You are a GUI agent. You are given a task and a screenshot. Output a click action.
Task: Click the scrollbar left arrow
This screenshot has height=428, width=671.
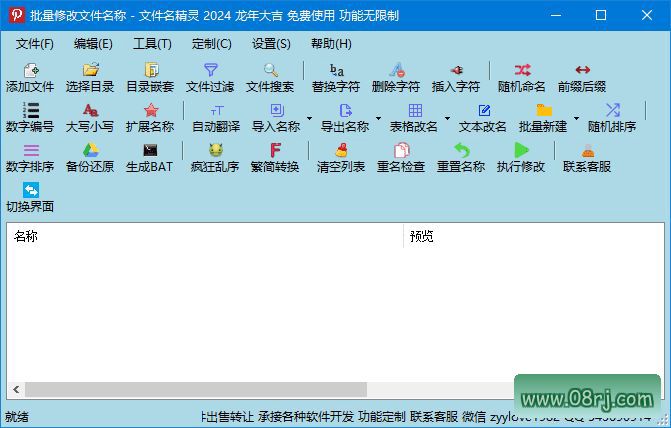(x=16, y=389)
